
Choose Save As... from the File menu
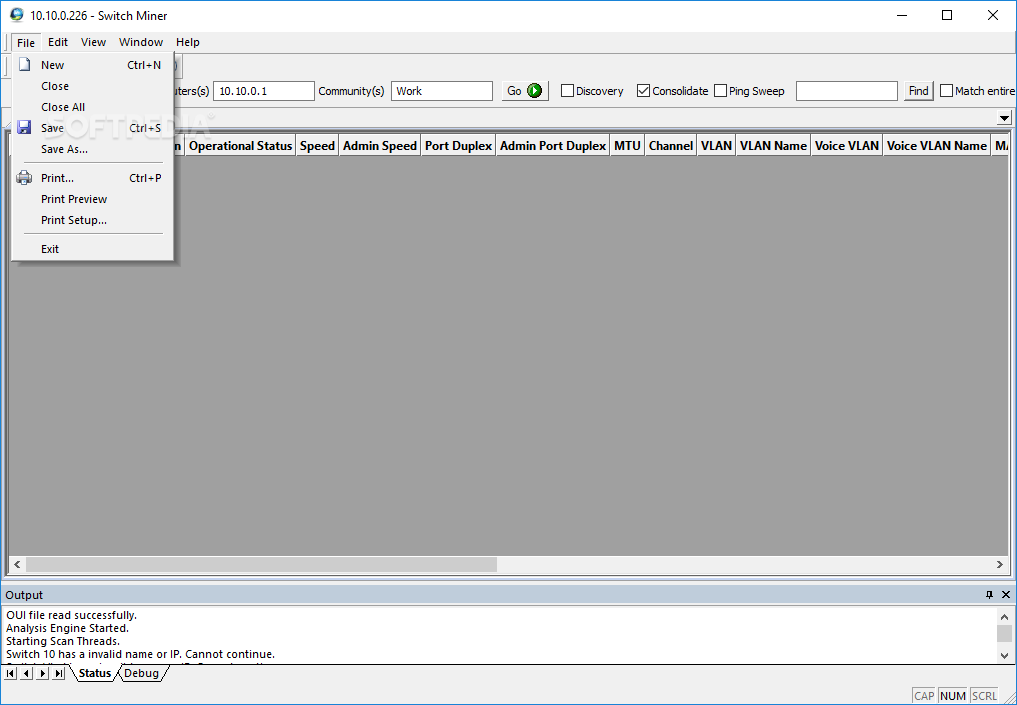[92, 149]
